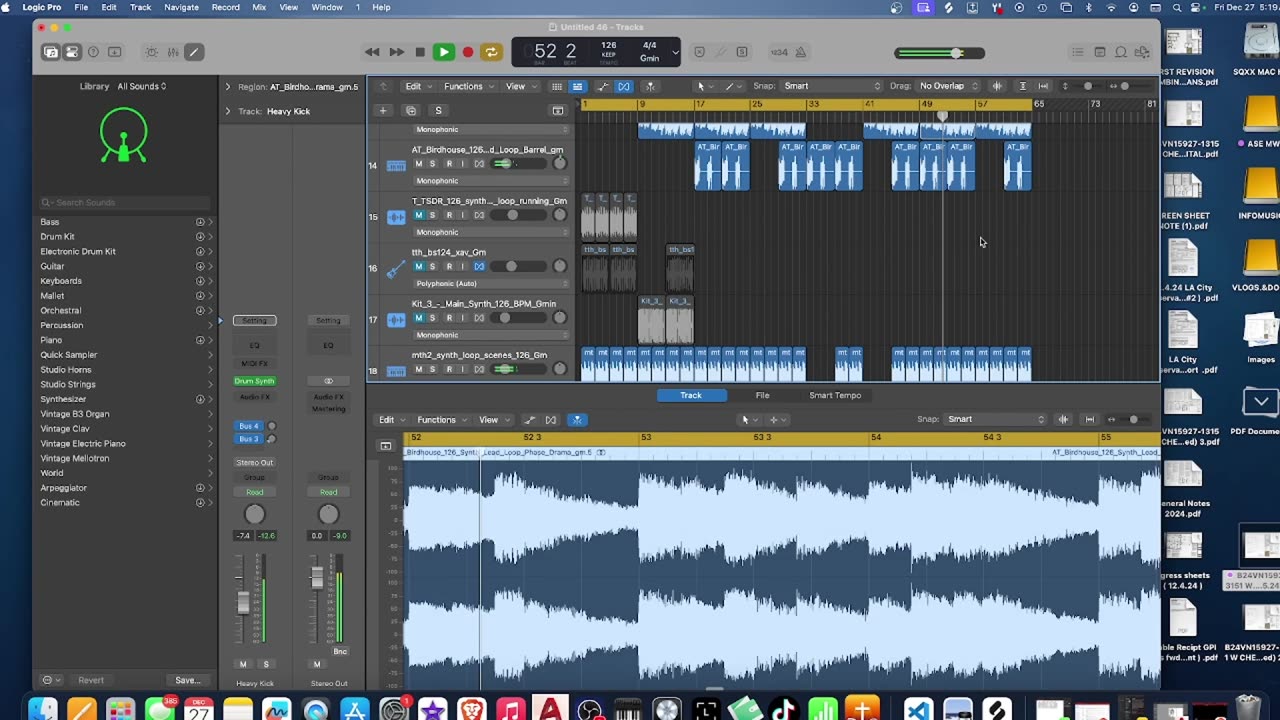Screen dimensions: 1280x720
Task: Open the File menu in menu bar
Action: [x=81, y=7]
